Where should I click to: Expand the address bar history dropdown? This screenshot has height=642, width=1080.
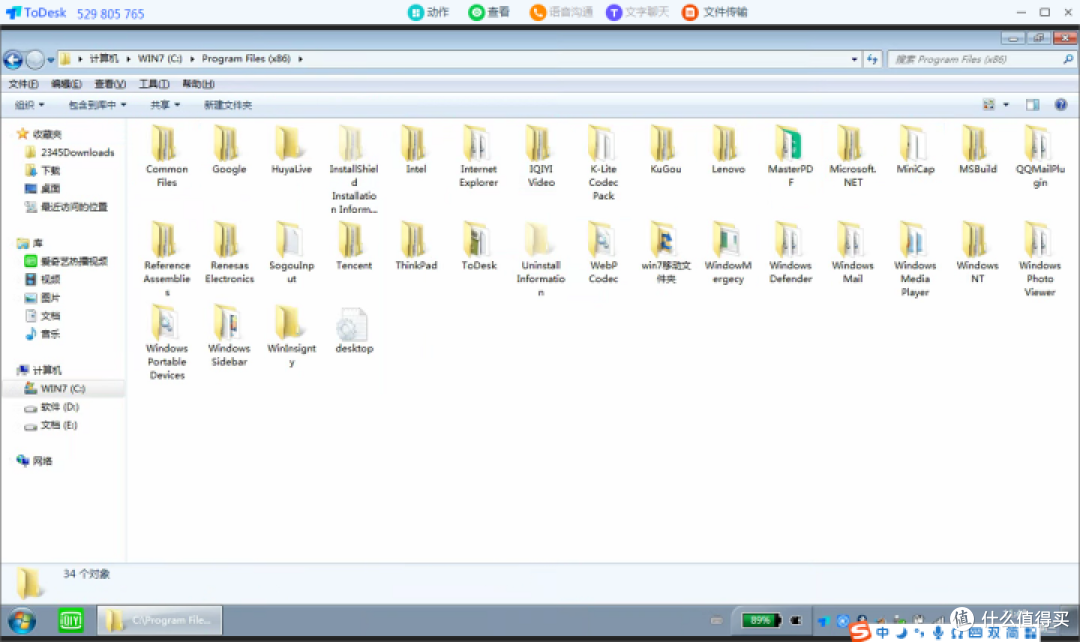tap(854, 59)
